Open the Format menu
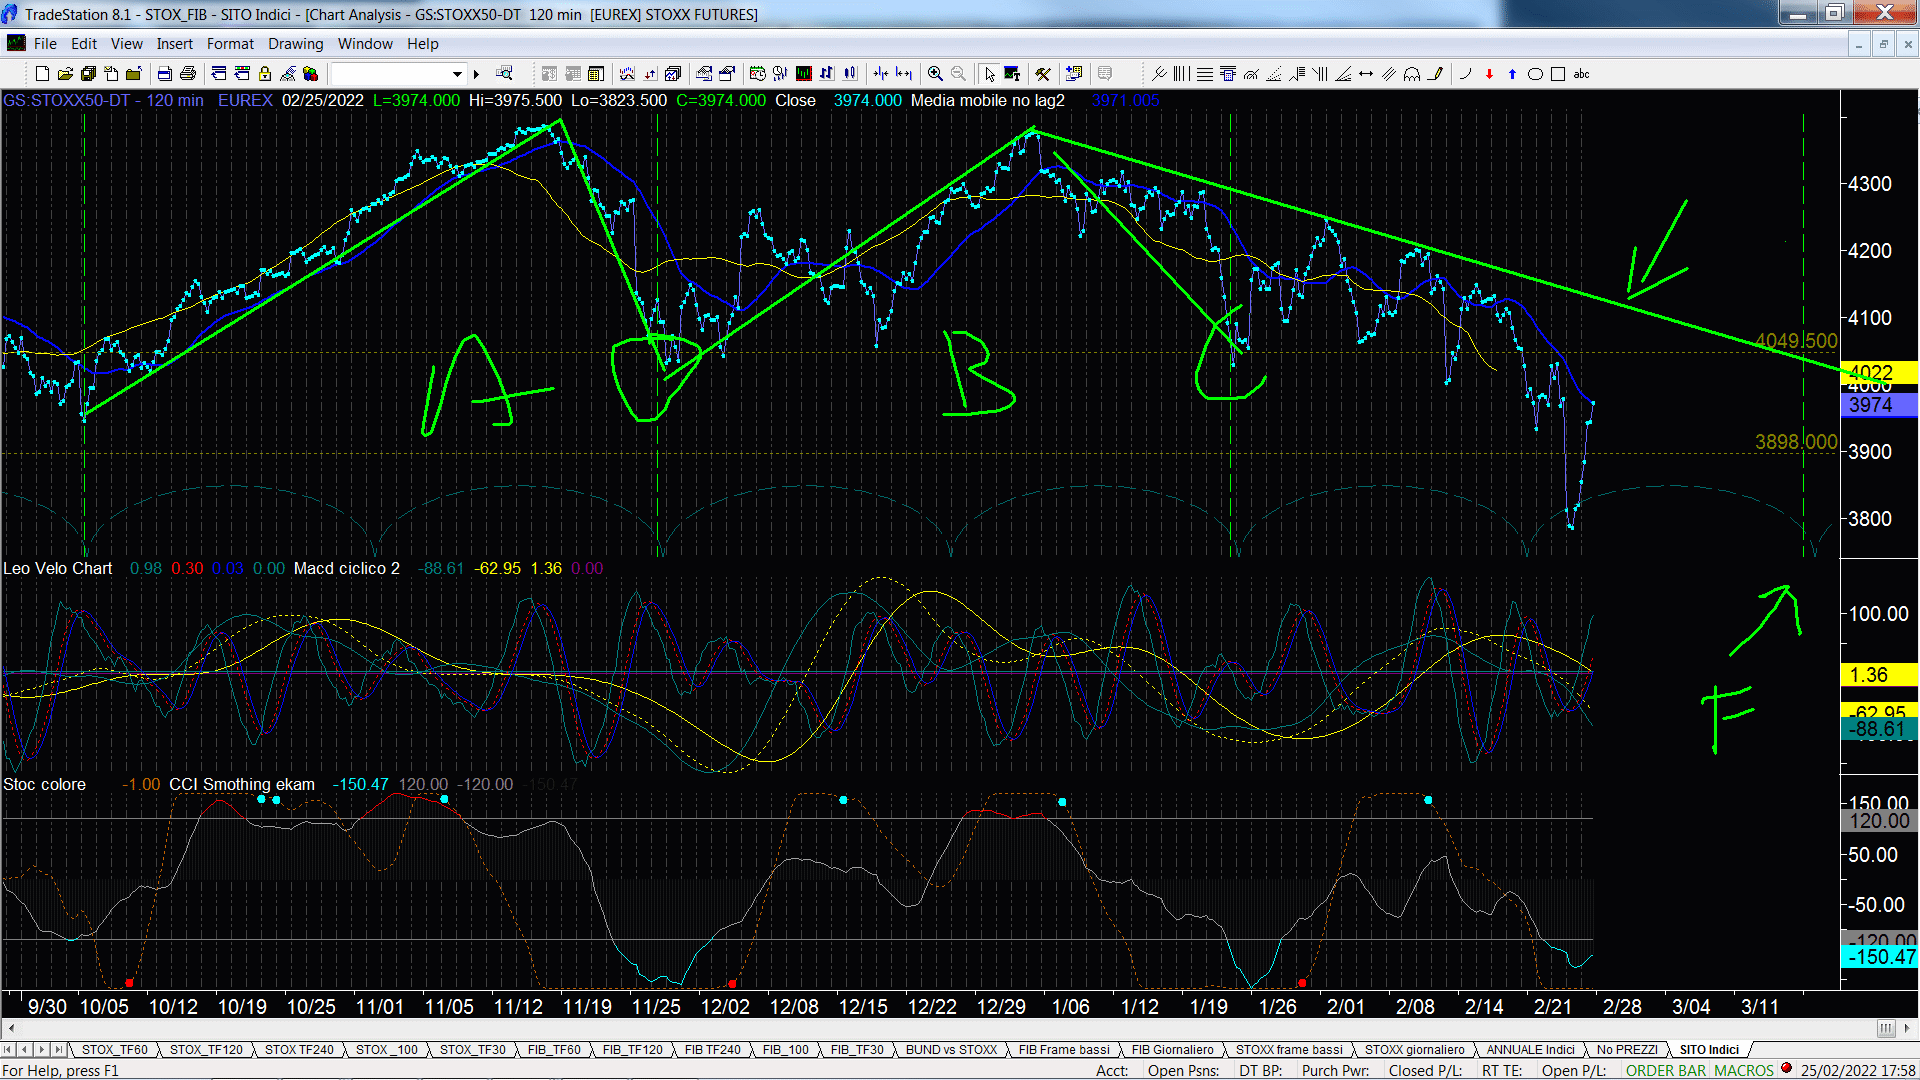Image resolution: width=1920 pixels, height=1080 pixels. (x=230, y=44)
